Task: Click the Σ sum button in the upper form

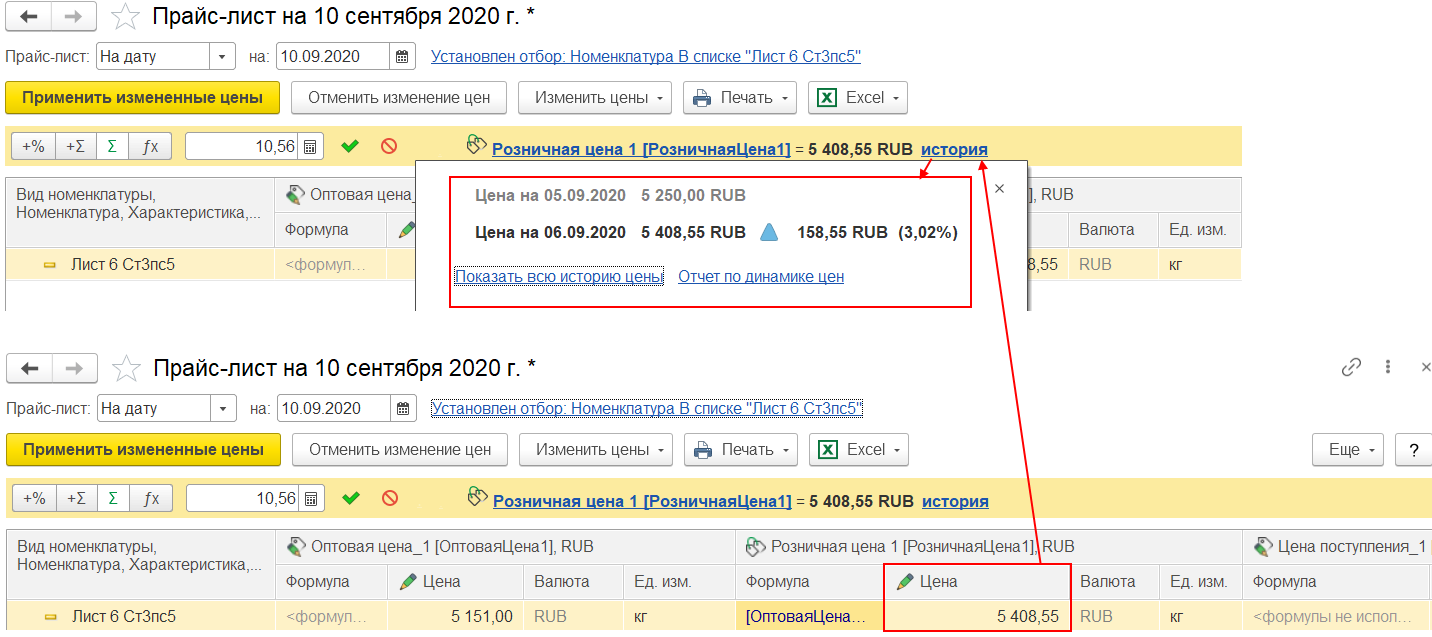Action: [111, 146]
